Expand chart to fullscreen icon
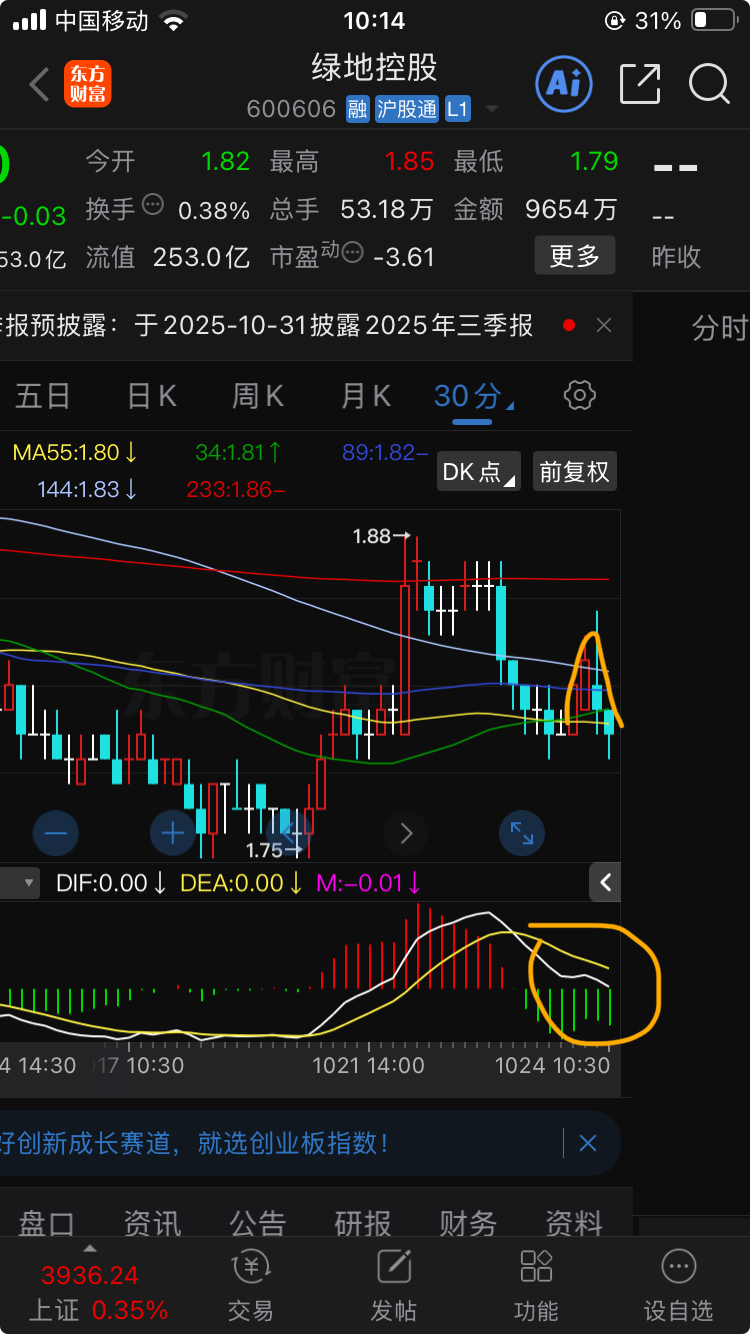The width and height of the screenshot is (750, 1334). (x=522, y=832)
